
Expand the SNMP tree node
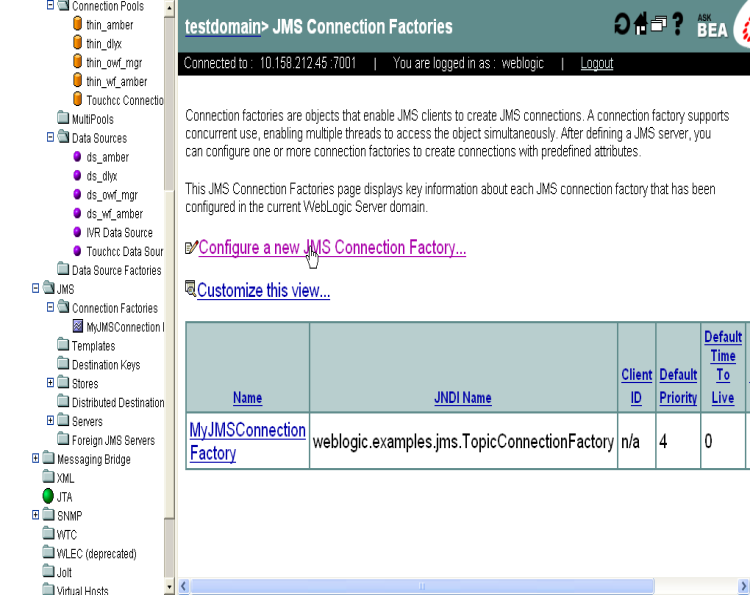[x=35, y=515]
